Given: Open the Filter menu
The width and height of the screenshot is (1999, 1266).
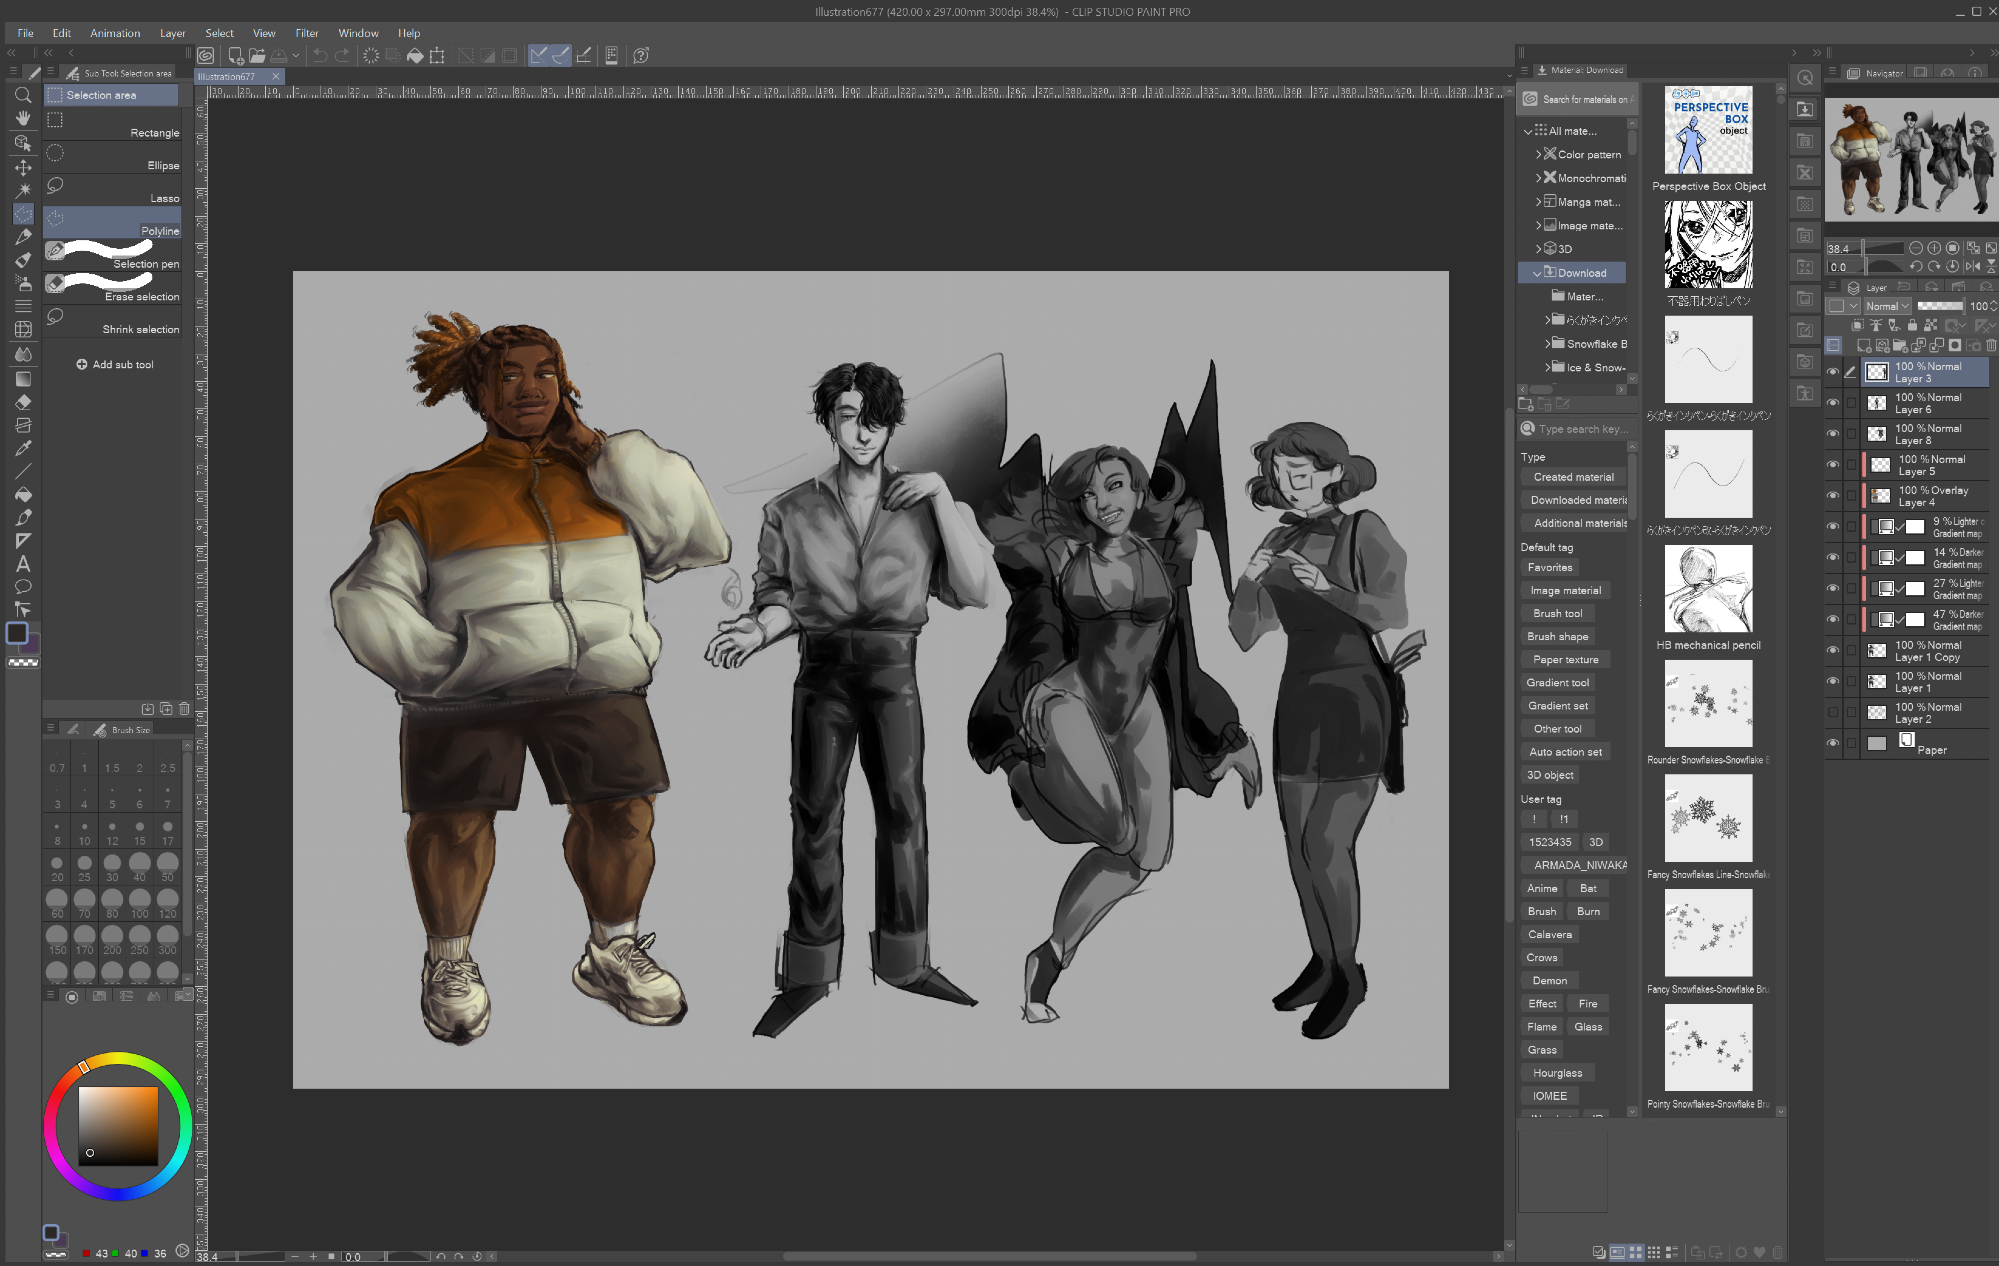Looking at the screenshot, I should (306, 33).
